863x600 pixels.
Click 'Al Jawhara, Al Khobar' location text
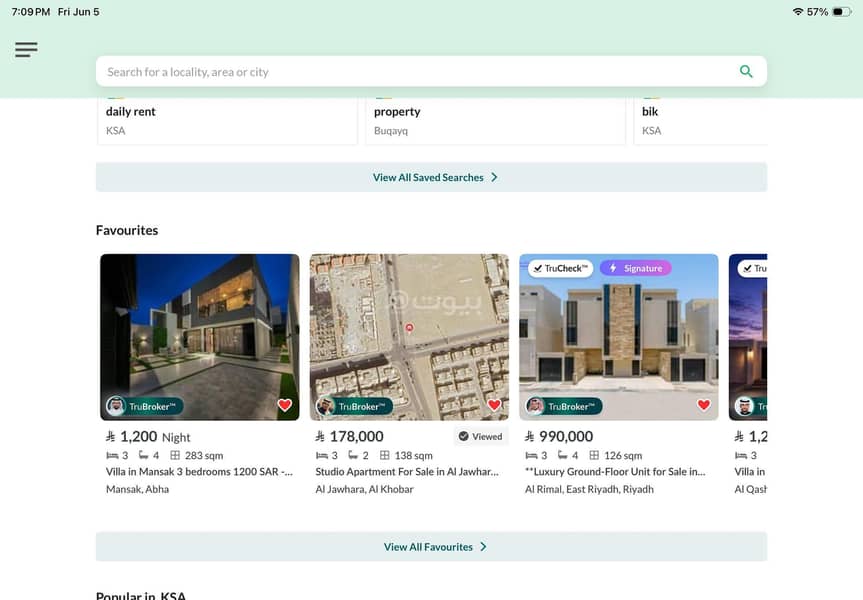click(x=364, y=489)
